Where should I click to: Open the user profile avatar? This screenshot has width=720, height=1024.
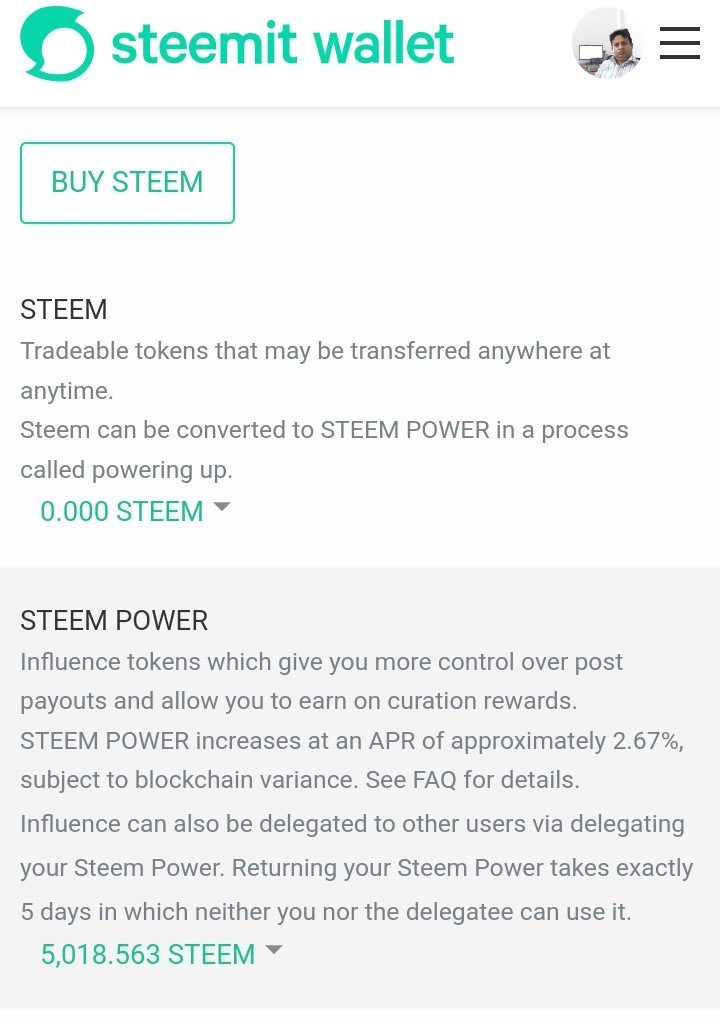coord(607,44)
